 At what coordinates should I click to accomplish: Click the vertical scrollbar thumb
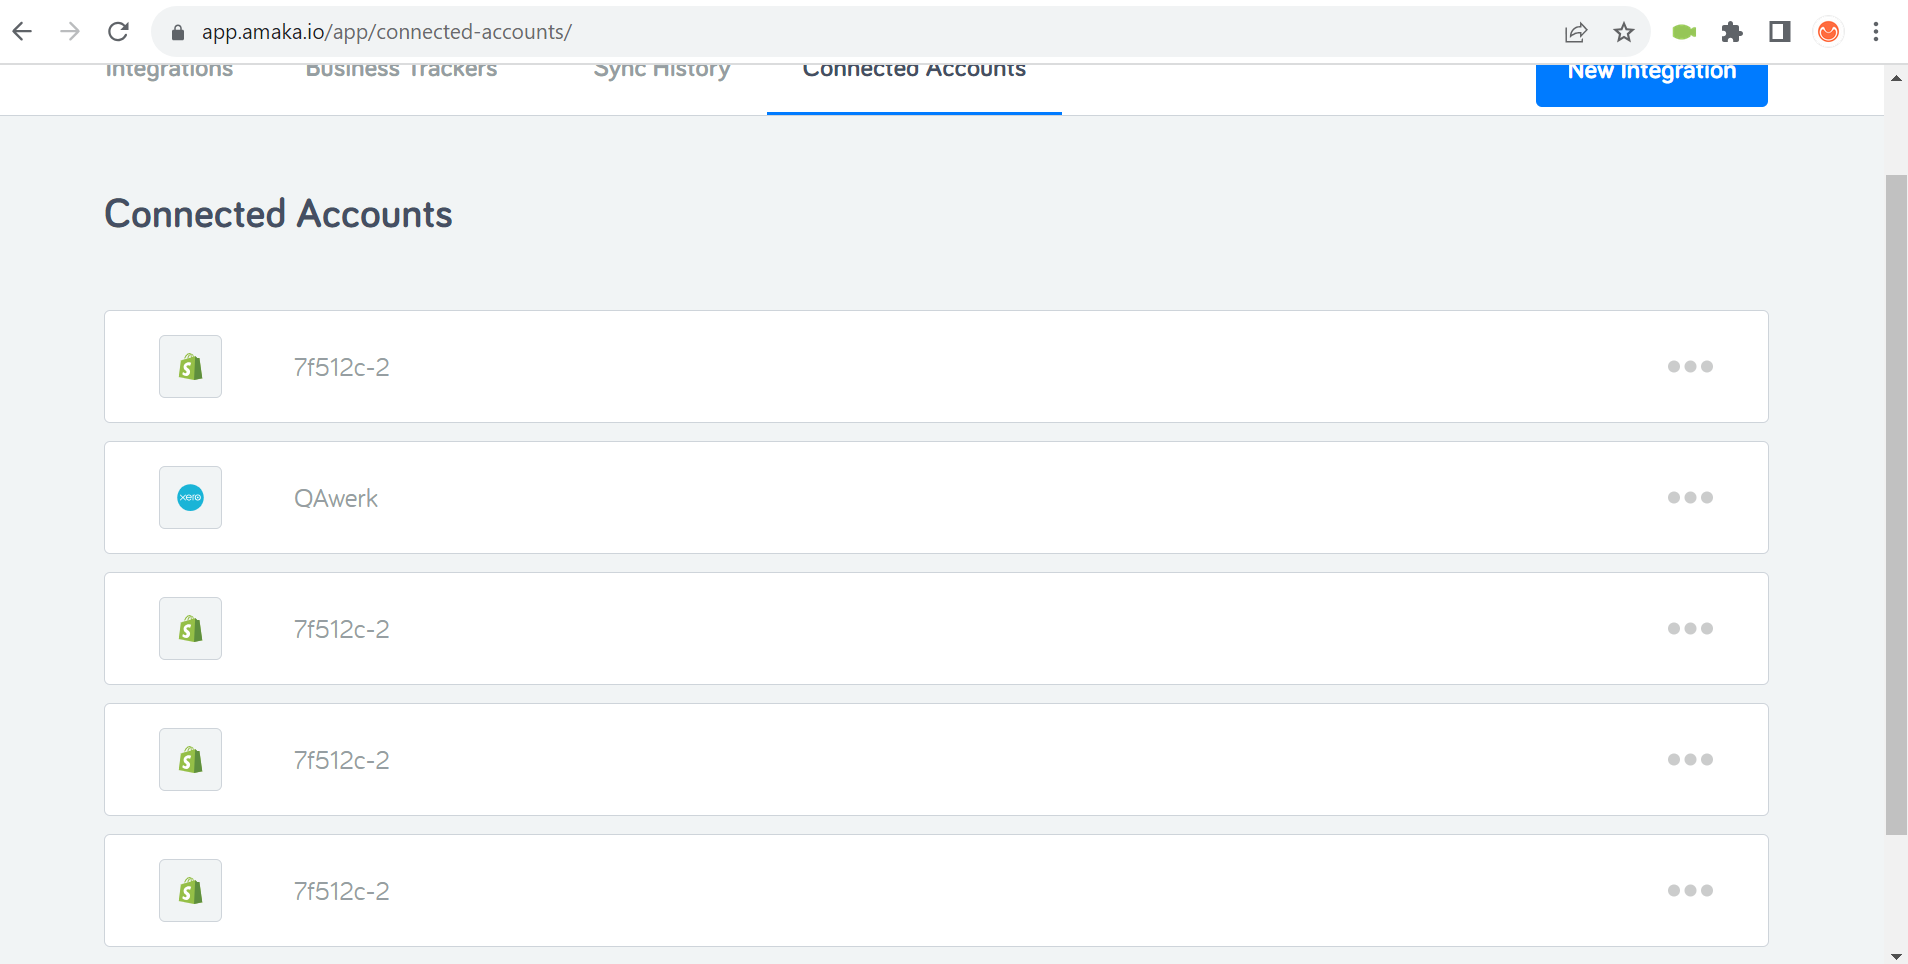click(1896, 505)
